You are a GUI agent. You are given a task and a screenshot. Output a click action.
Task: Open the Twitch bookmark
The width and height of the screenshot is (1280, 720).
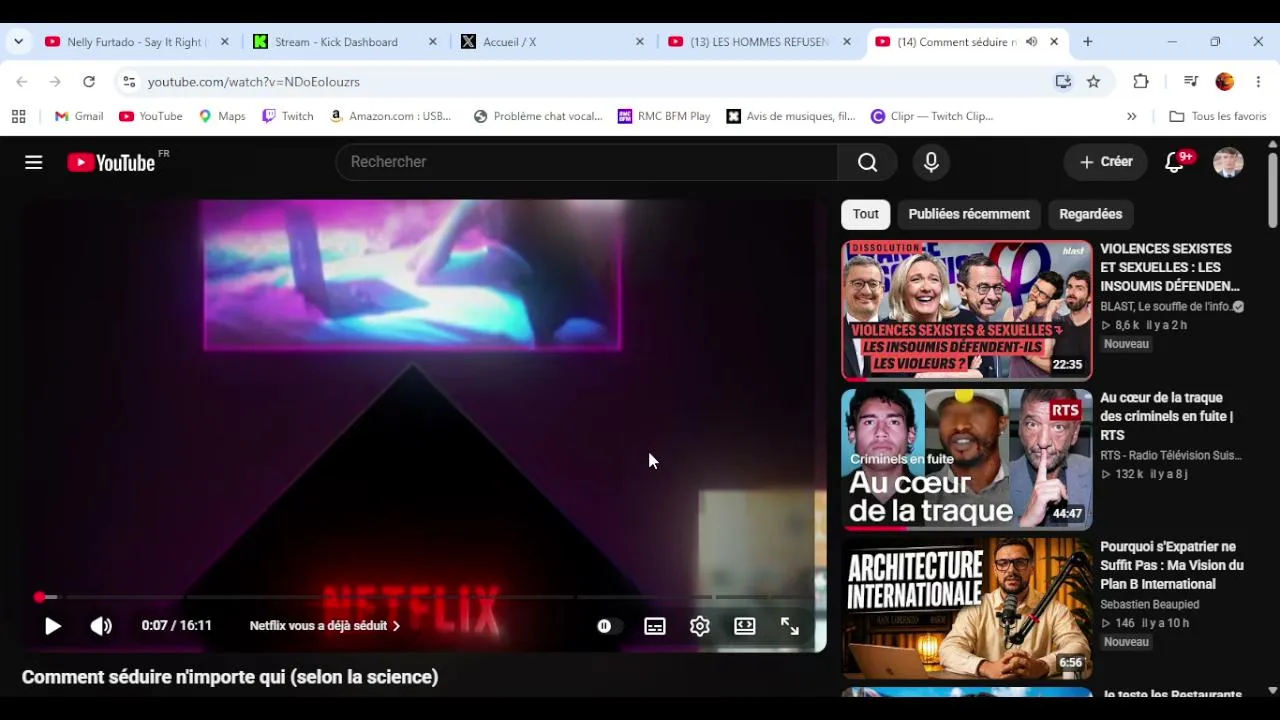click(x=287, y=116)
